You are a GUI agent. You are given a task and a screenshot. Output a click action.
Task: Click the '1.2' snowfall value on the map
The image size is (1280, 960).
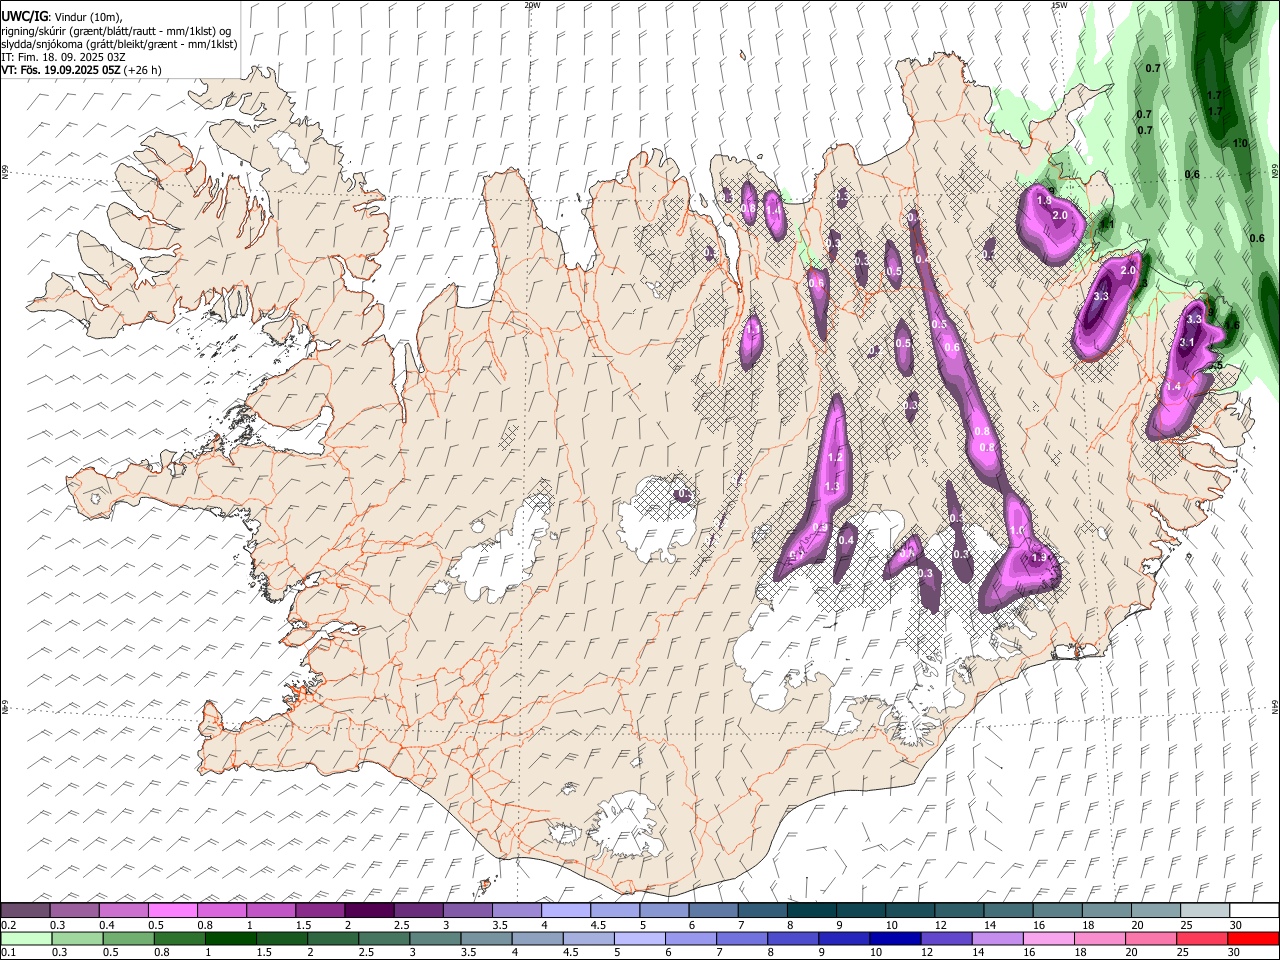click(835, 457)
